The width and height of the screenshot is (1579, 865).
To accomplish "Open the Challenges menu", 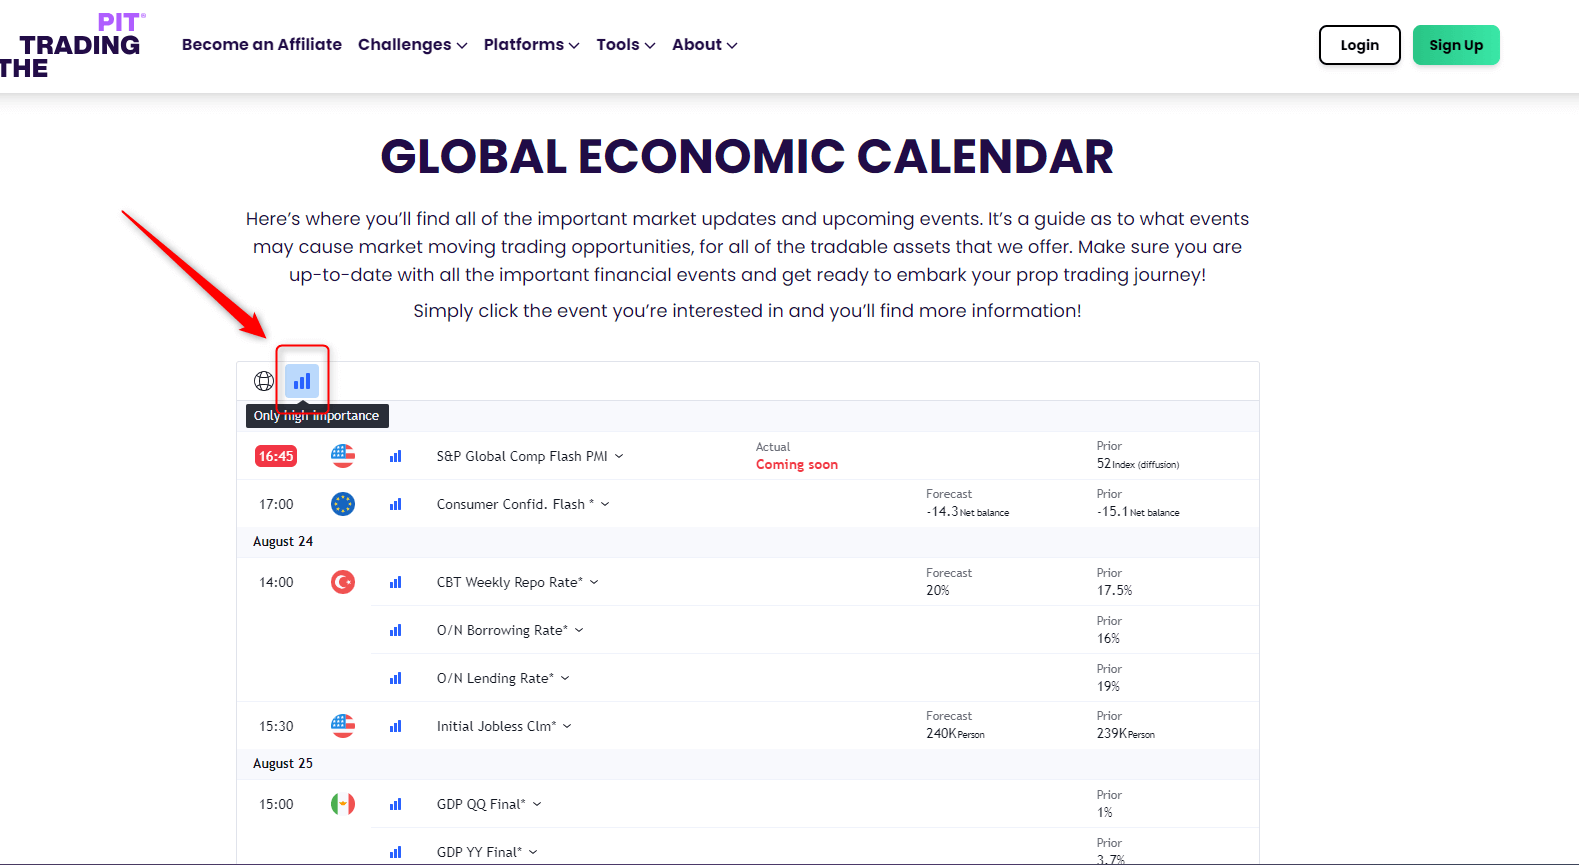I will pyautogui.click(x=412, y=45).
